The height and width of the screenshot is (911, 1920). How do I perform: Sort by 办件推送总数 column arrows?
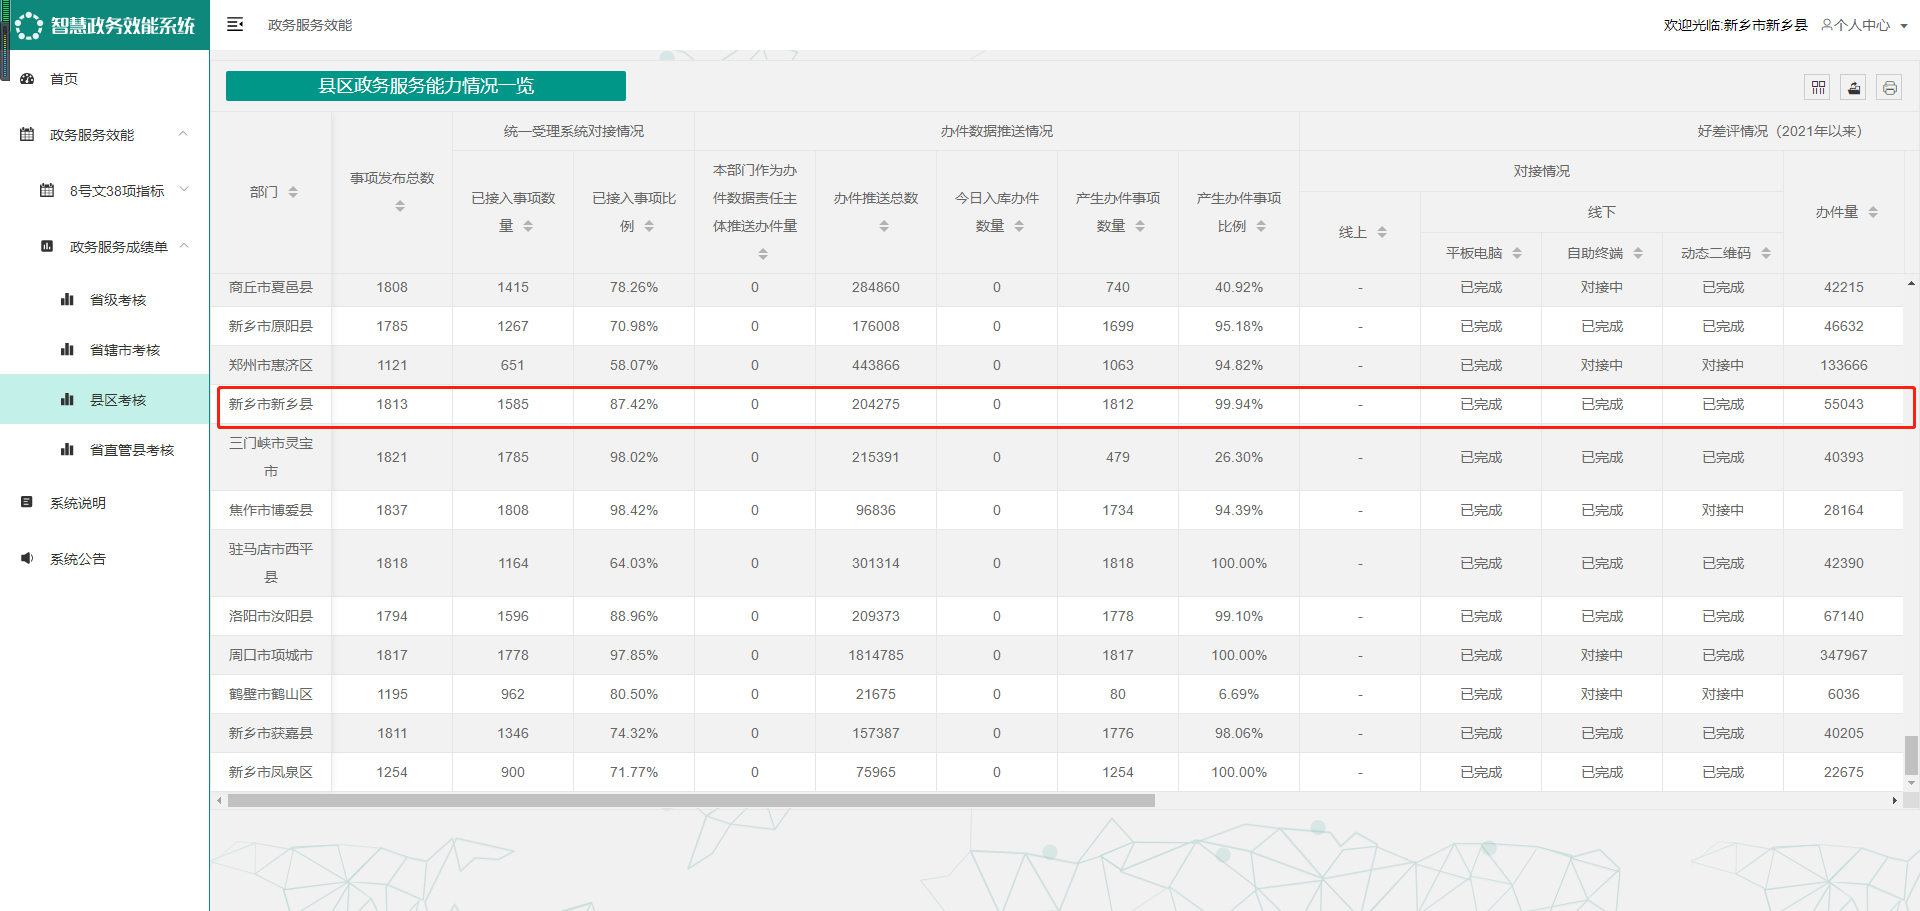tap(884, 227)
